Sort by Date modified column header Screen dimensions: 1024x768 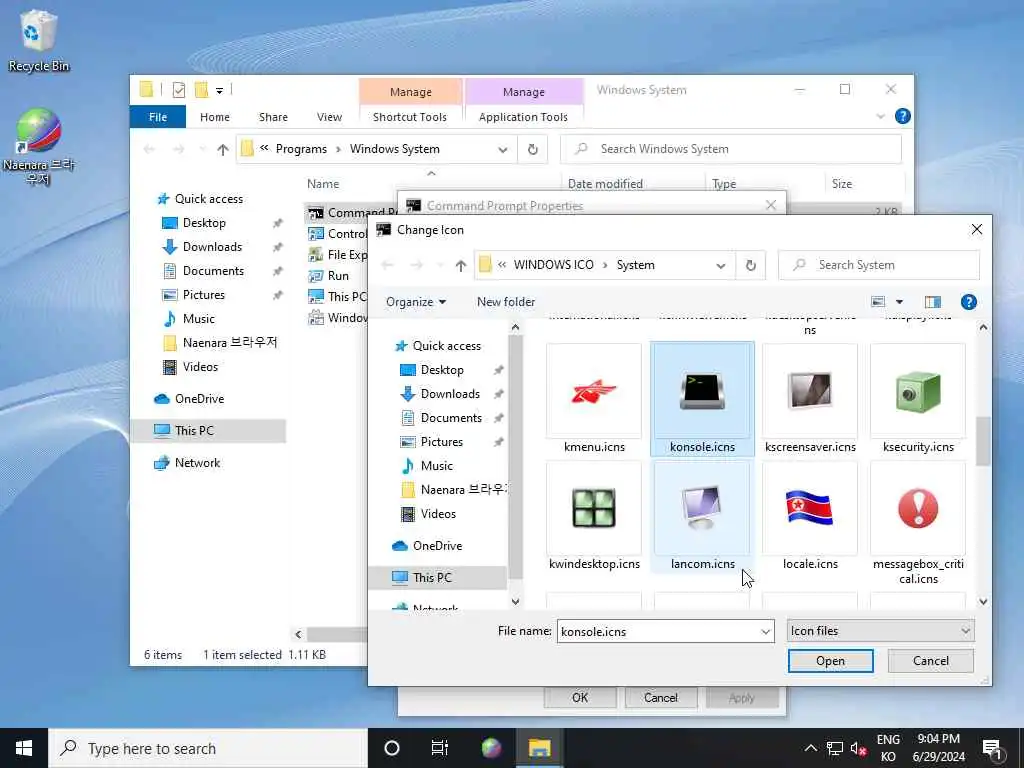(x=605, y=184)
